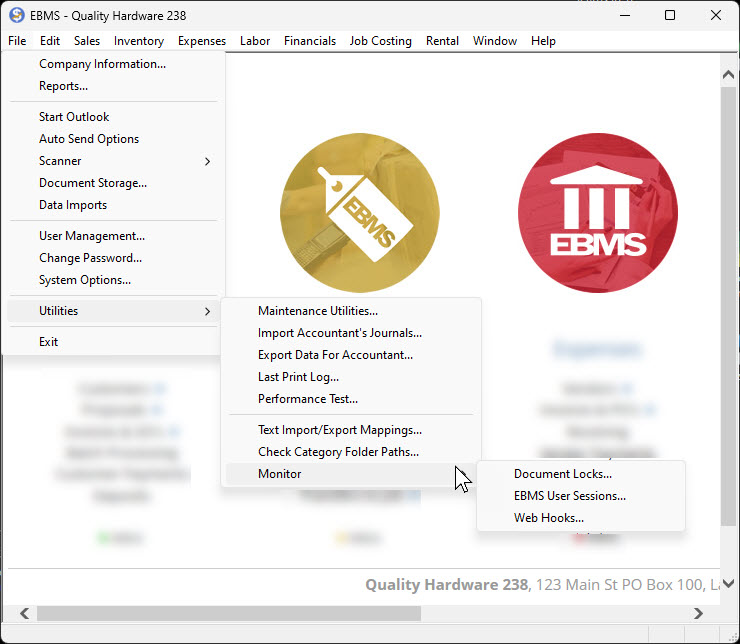Screen dimensions: 740x644
Task: Expand the Scanner submenu arrow
Action: pos(207,161)
